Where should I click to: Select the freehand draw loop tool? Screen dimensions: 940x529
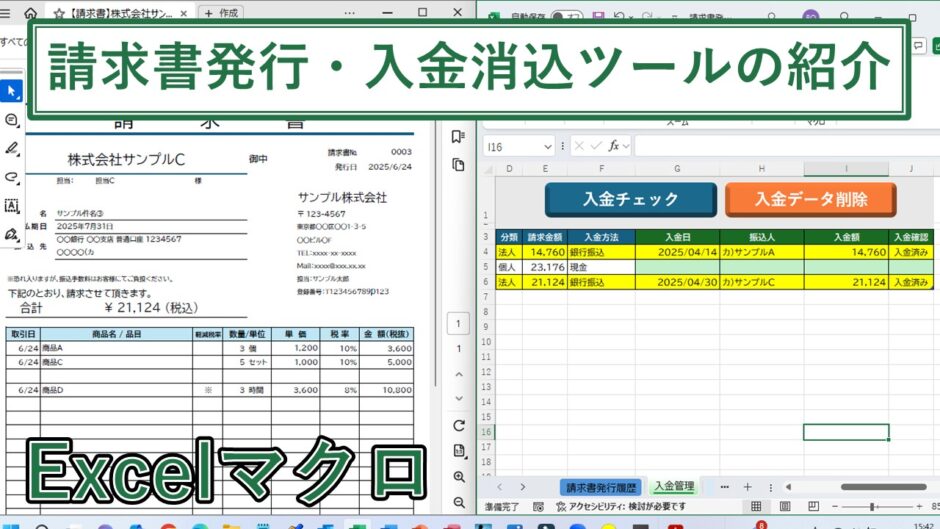coord(11,177)
